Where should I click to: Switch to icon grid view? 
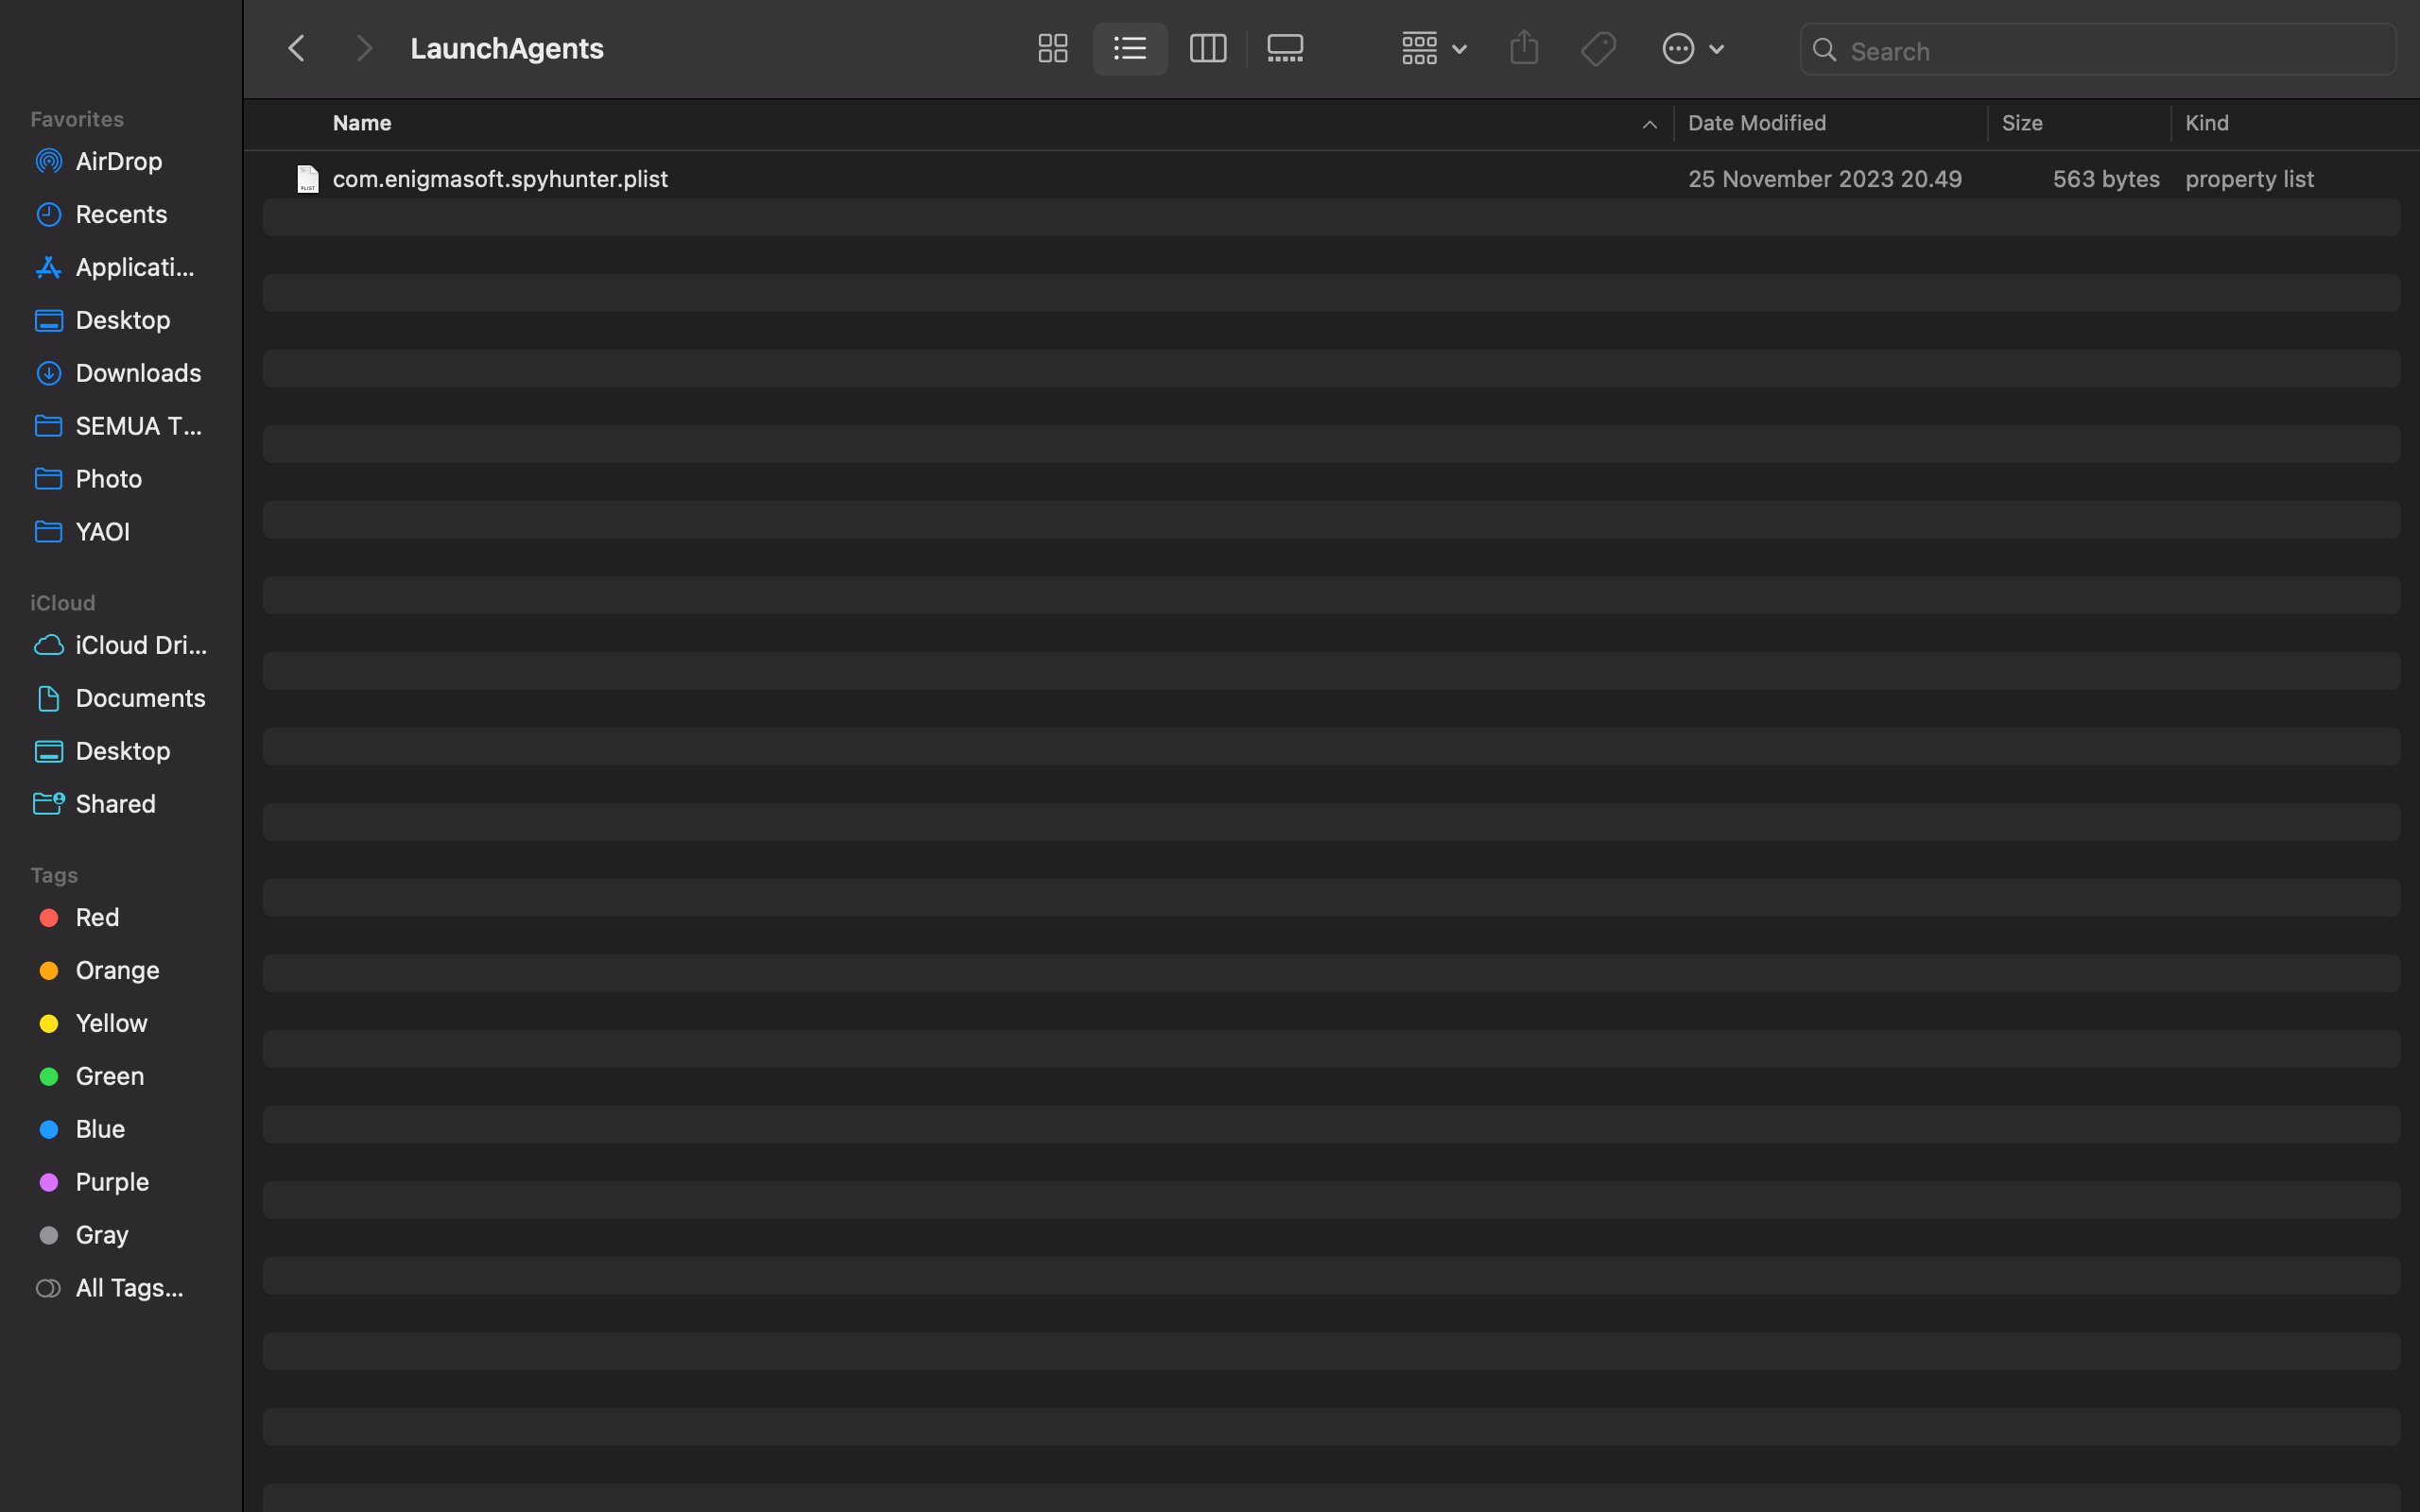(x=1052, y=49)
